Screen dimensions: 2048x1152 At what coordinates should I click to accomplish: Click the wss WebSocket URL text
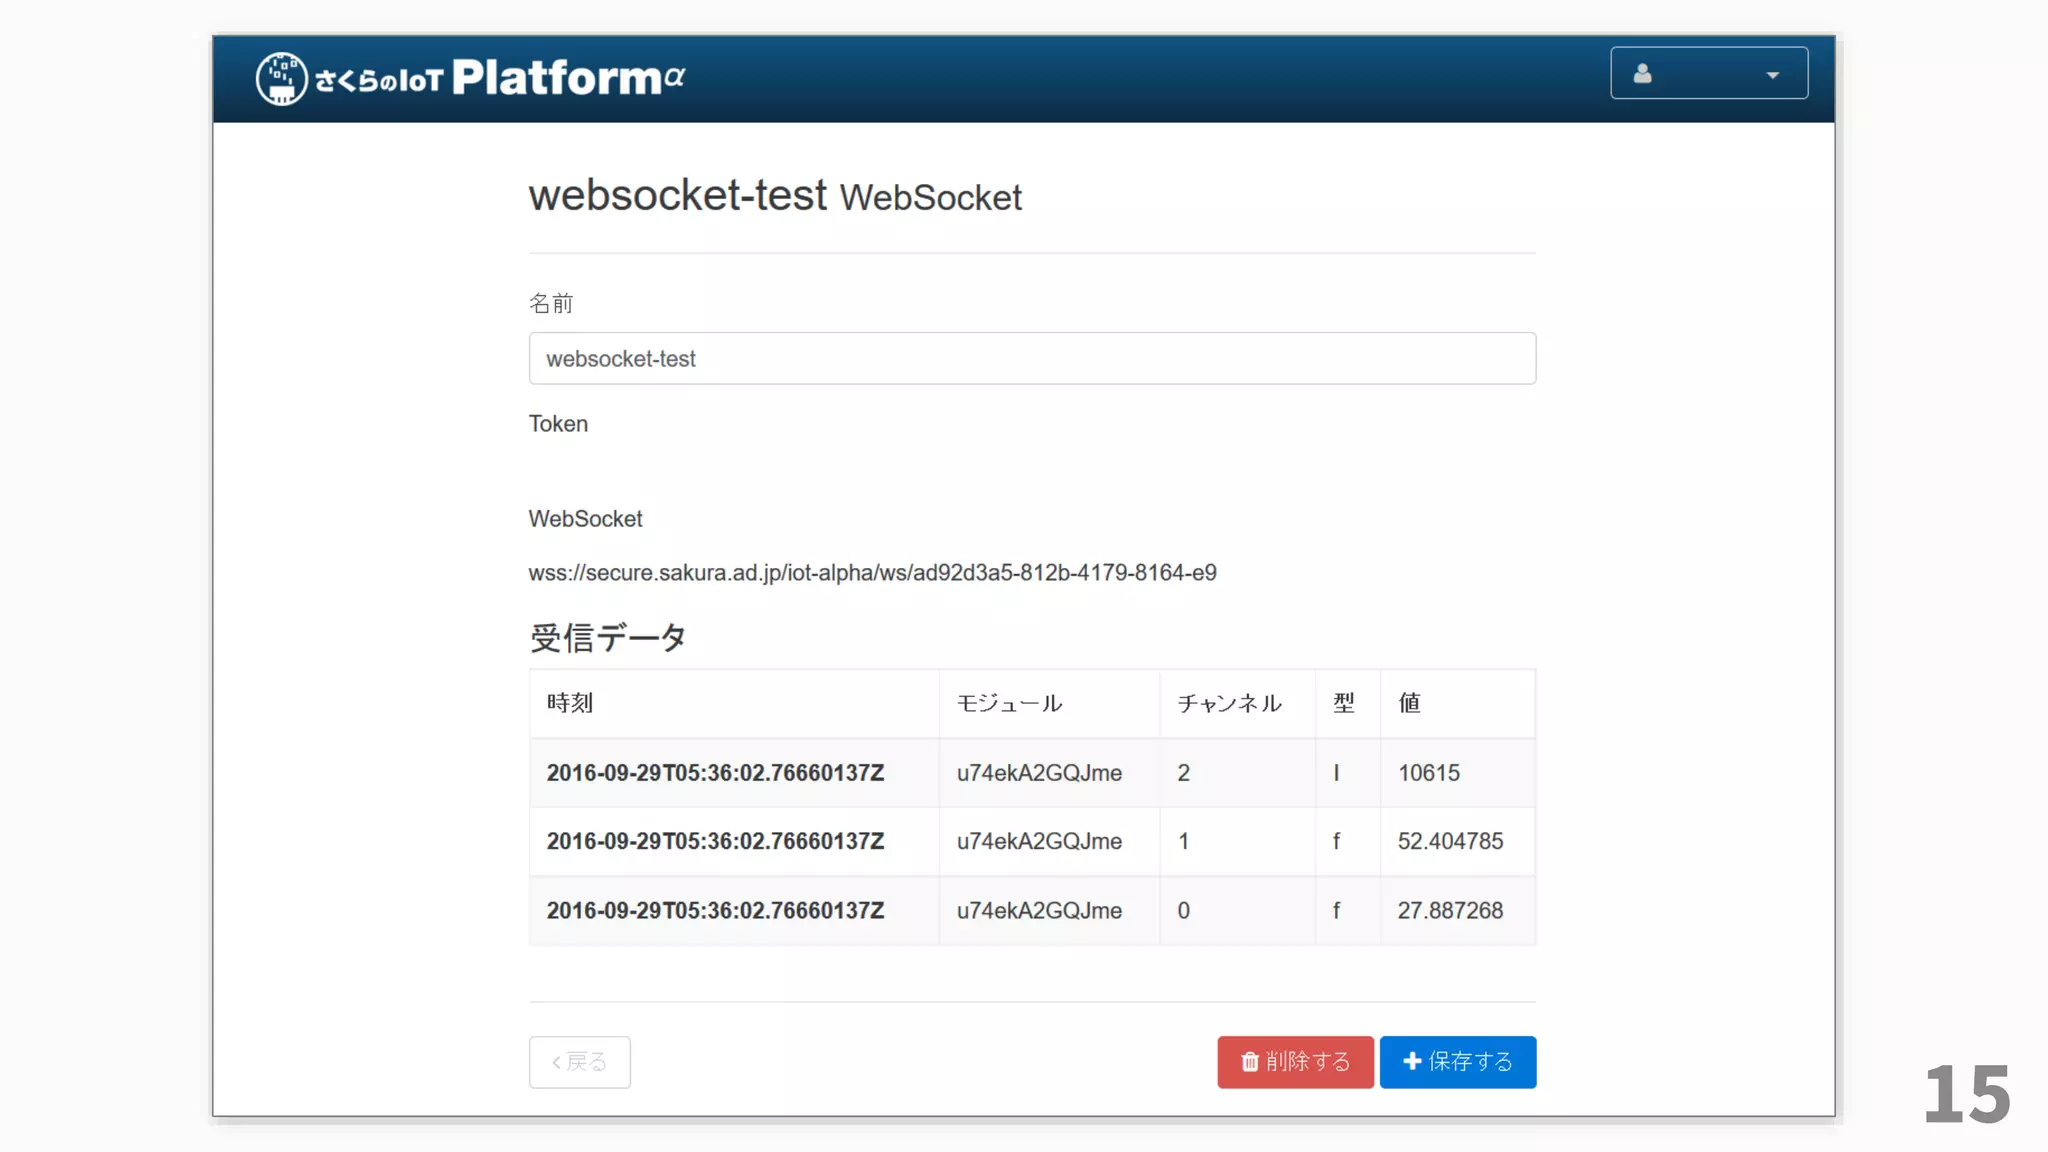[x=872, y=573]
